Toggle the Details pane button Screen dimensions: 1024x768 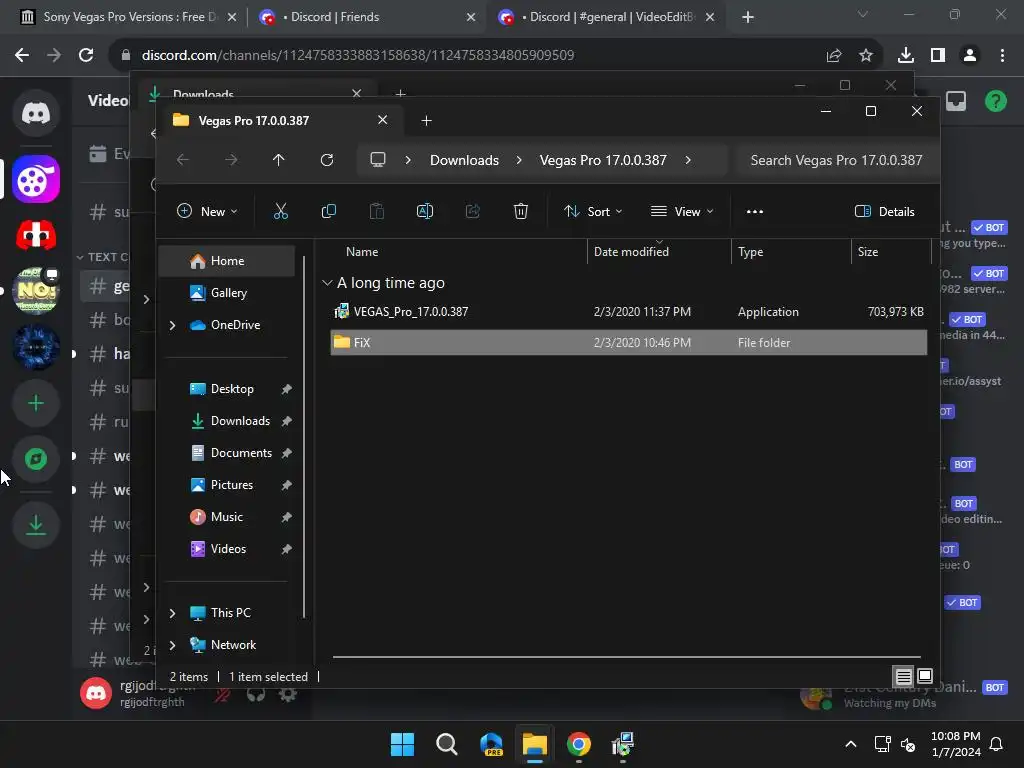[884, 211]
